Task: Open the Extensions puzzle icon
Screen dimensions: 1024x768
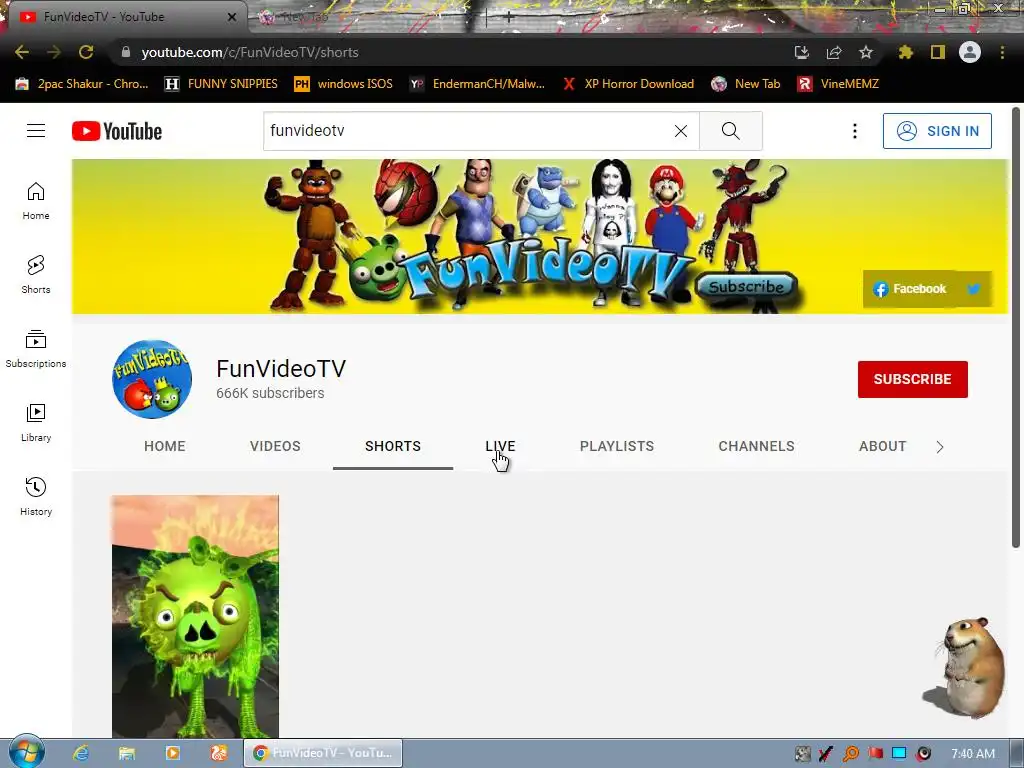Action: pos(905,52)
